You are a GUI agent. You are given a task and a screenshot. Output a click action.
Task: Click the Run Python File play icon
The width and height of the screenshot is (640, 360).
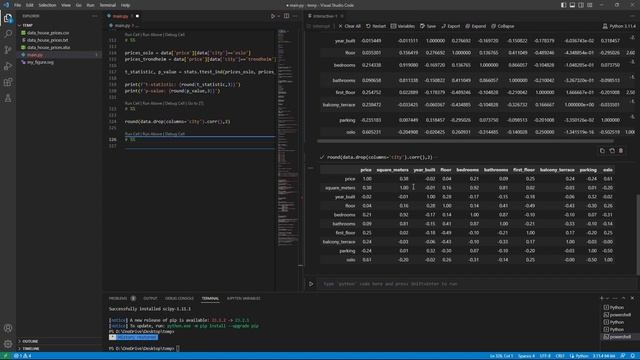click(273, 16)
